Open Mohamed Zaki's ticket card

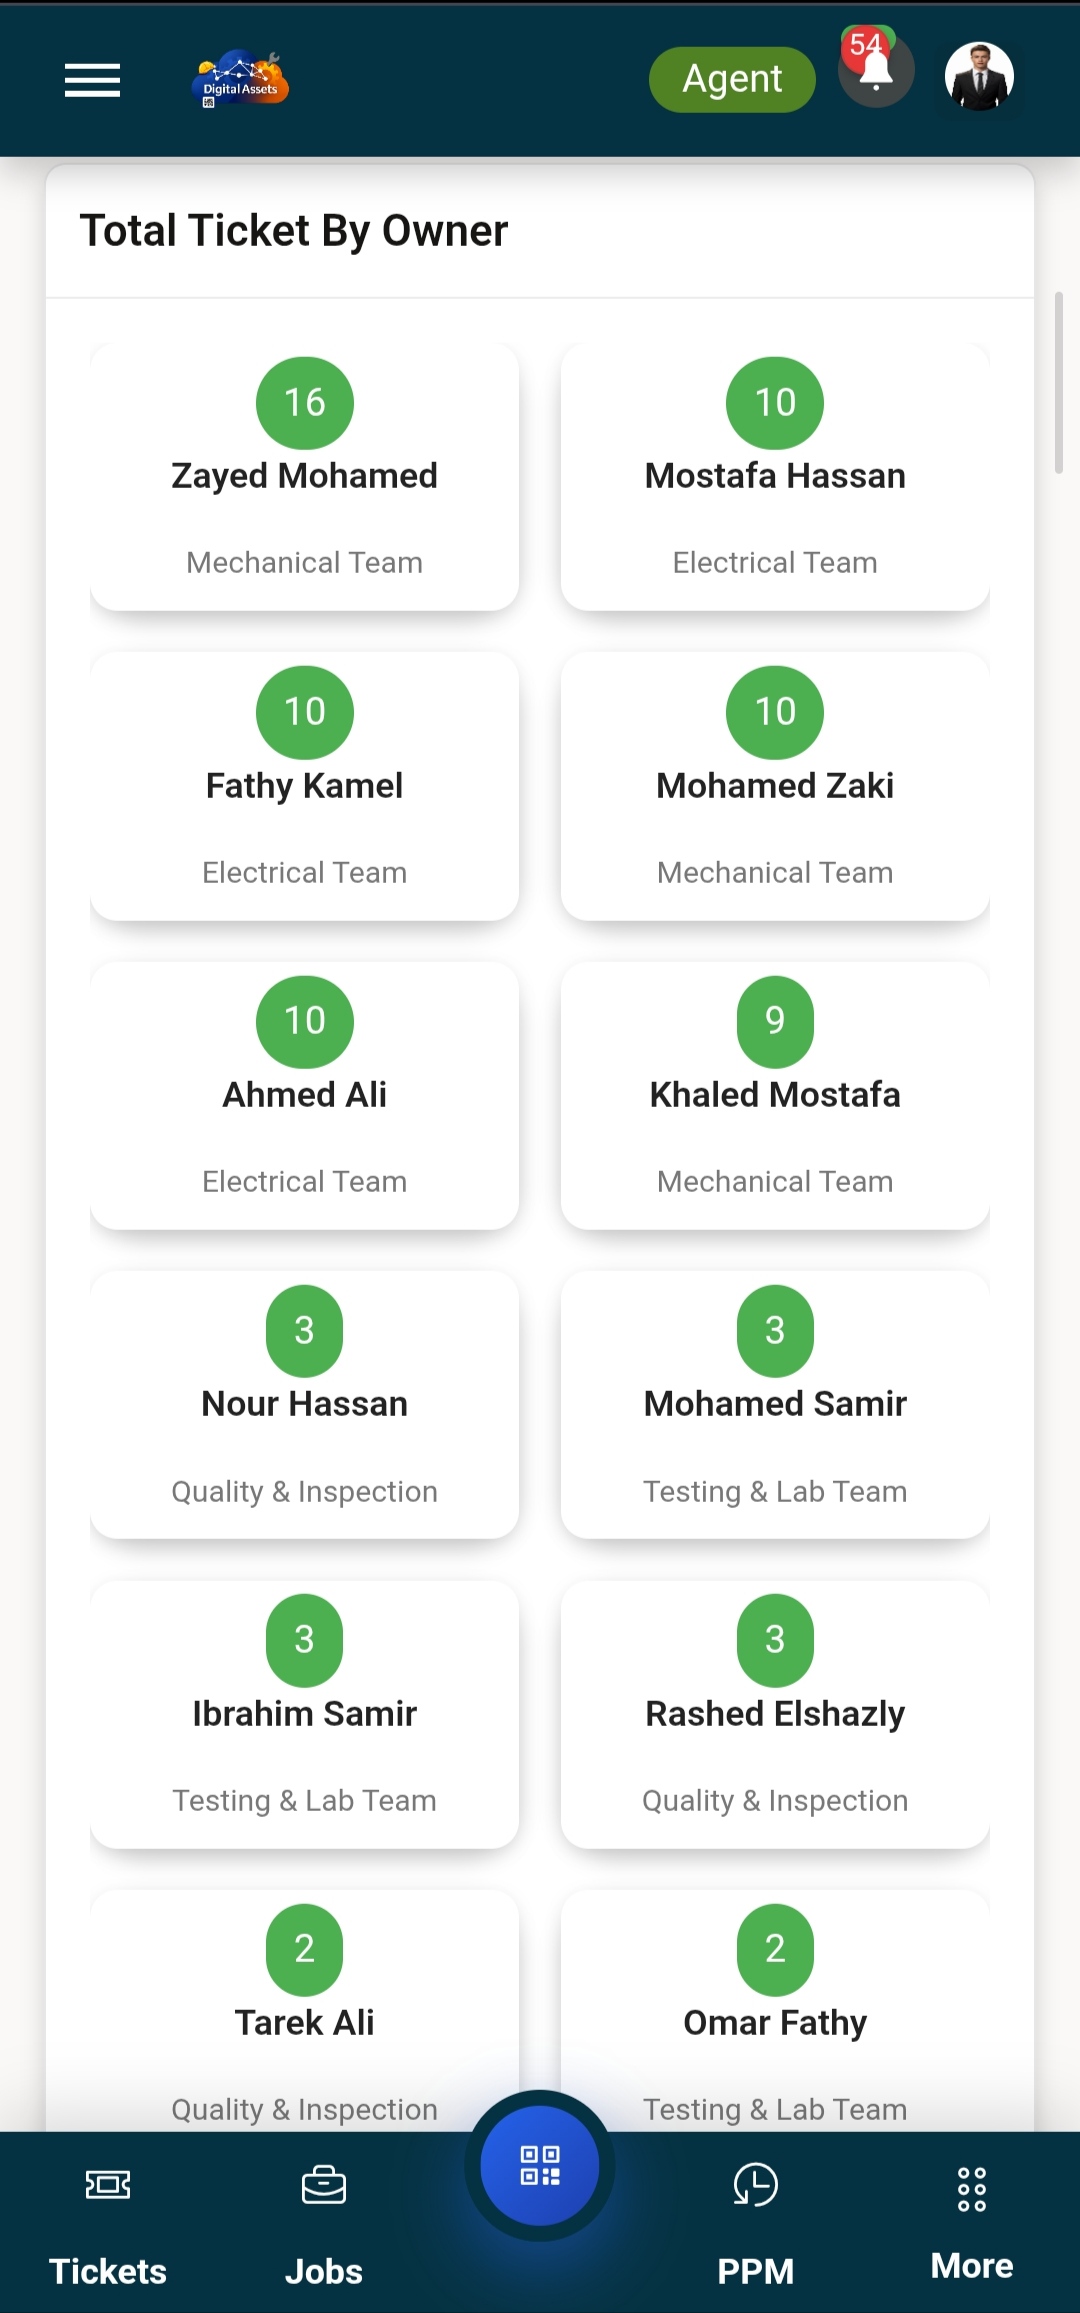click(x=775, y=787)
